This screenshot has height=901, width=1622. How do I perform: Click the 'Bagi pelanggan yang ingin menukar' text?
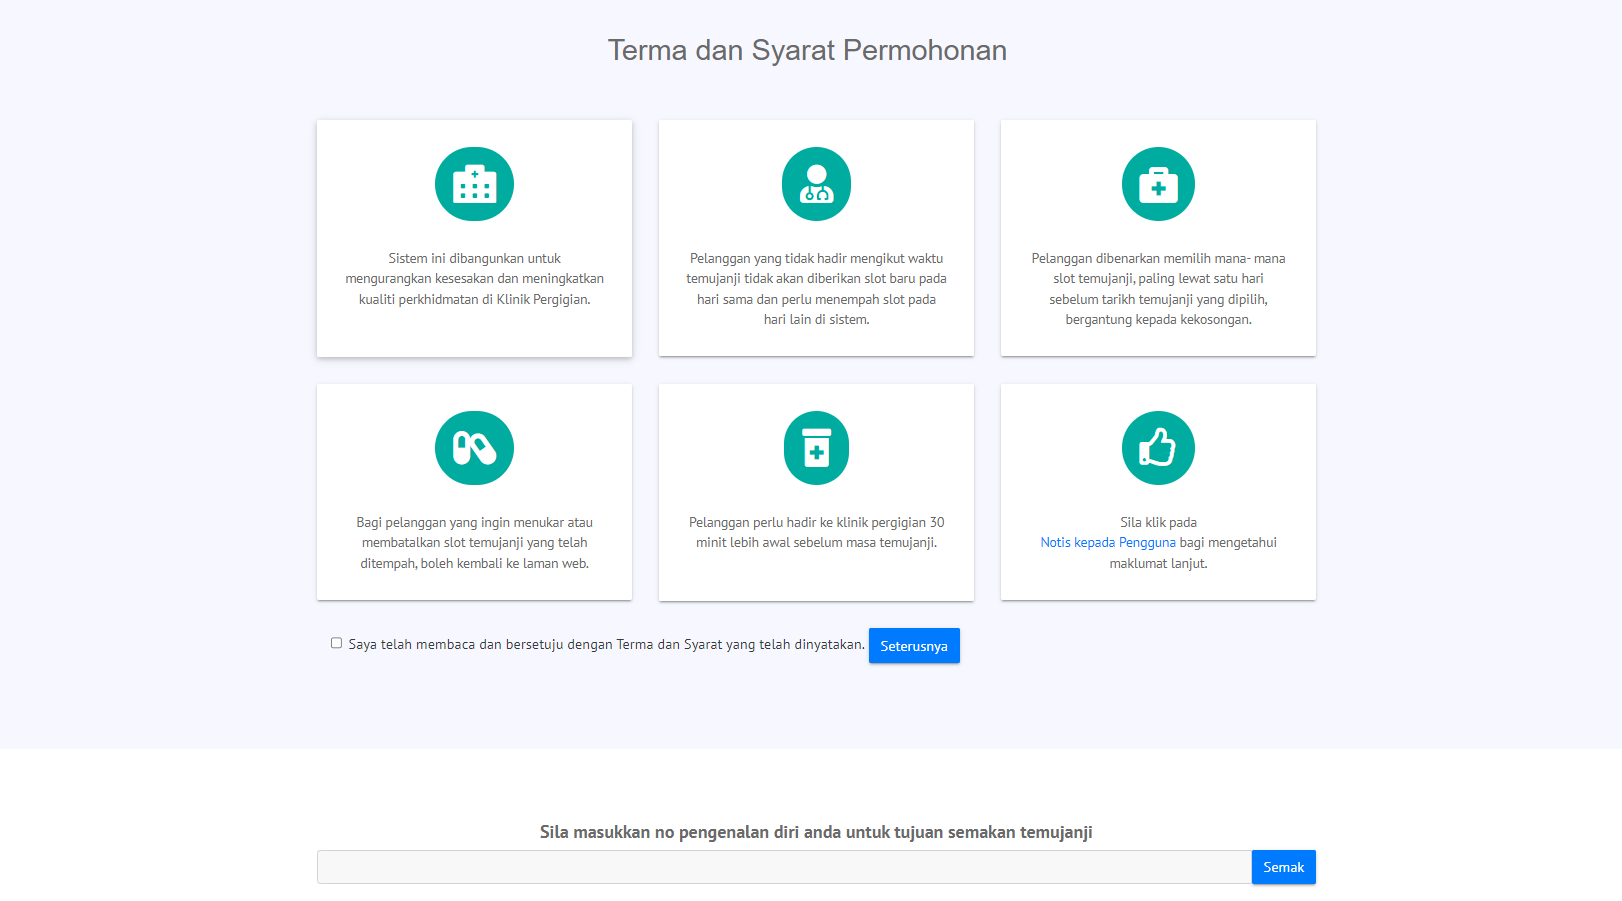coord(474,543)
